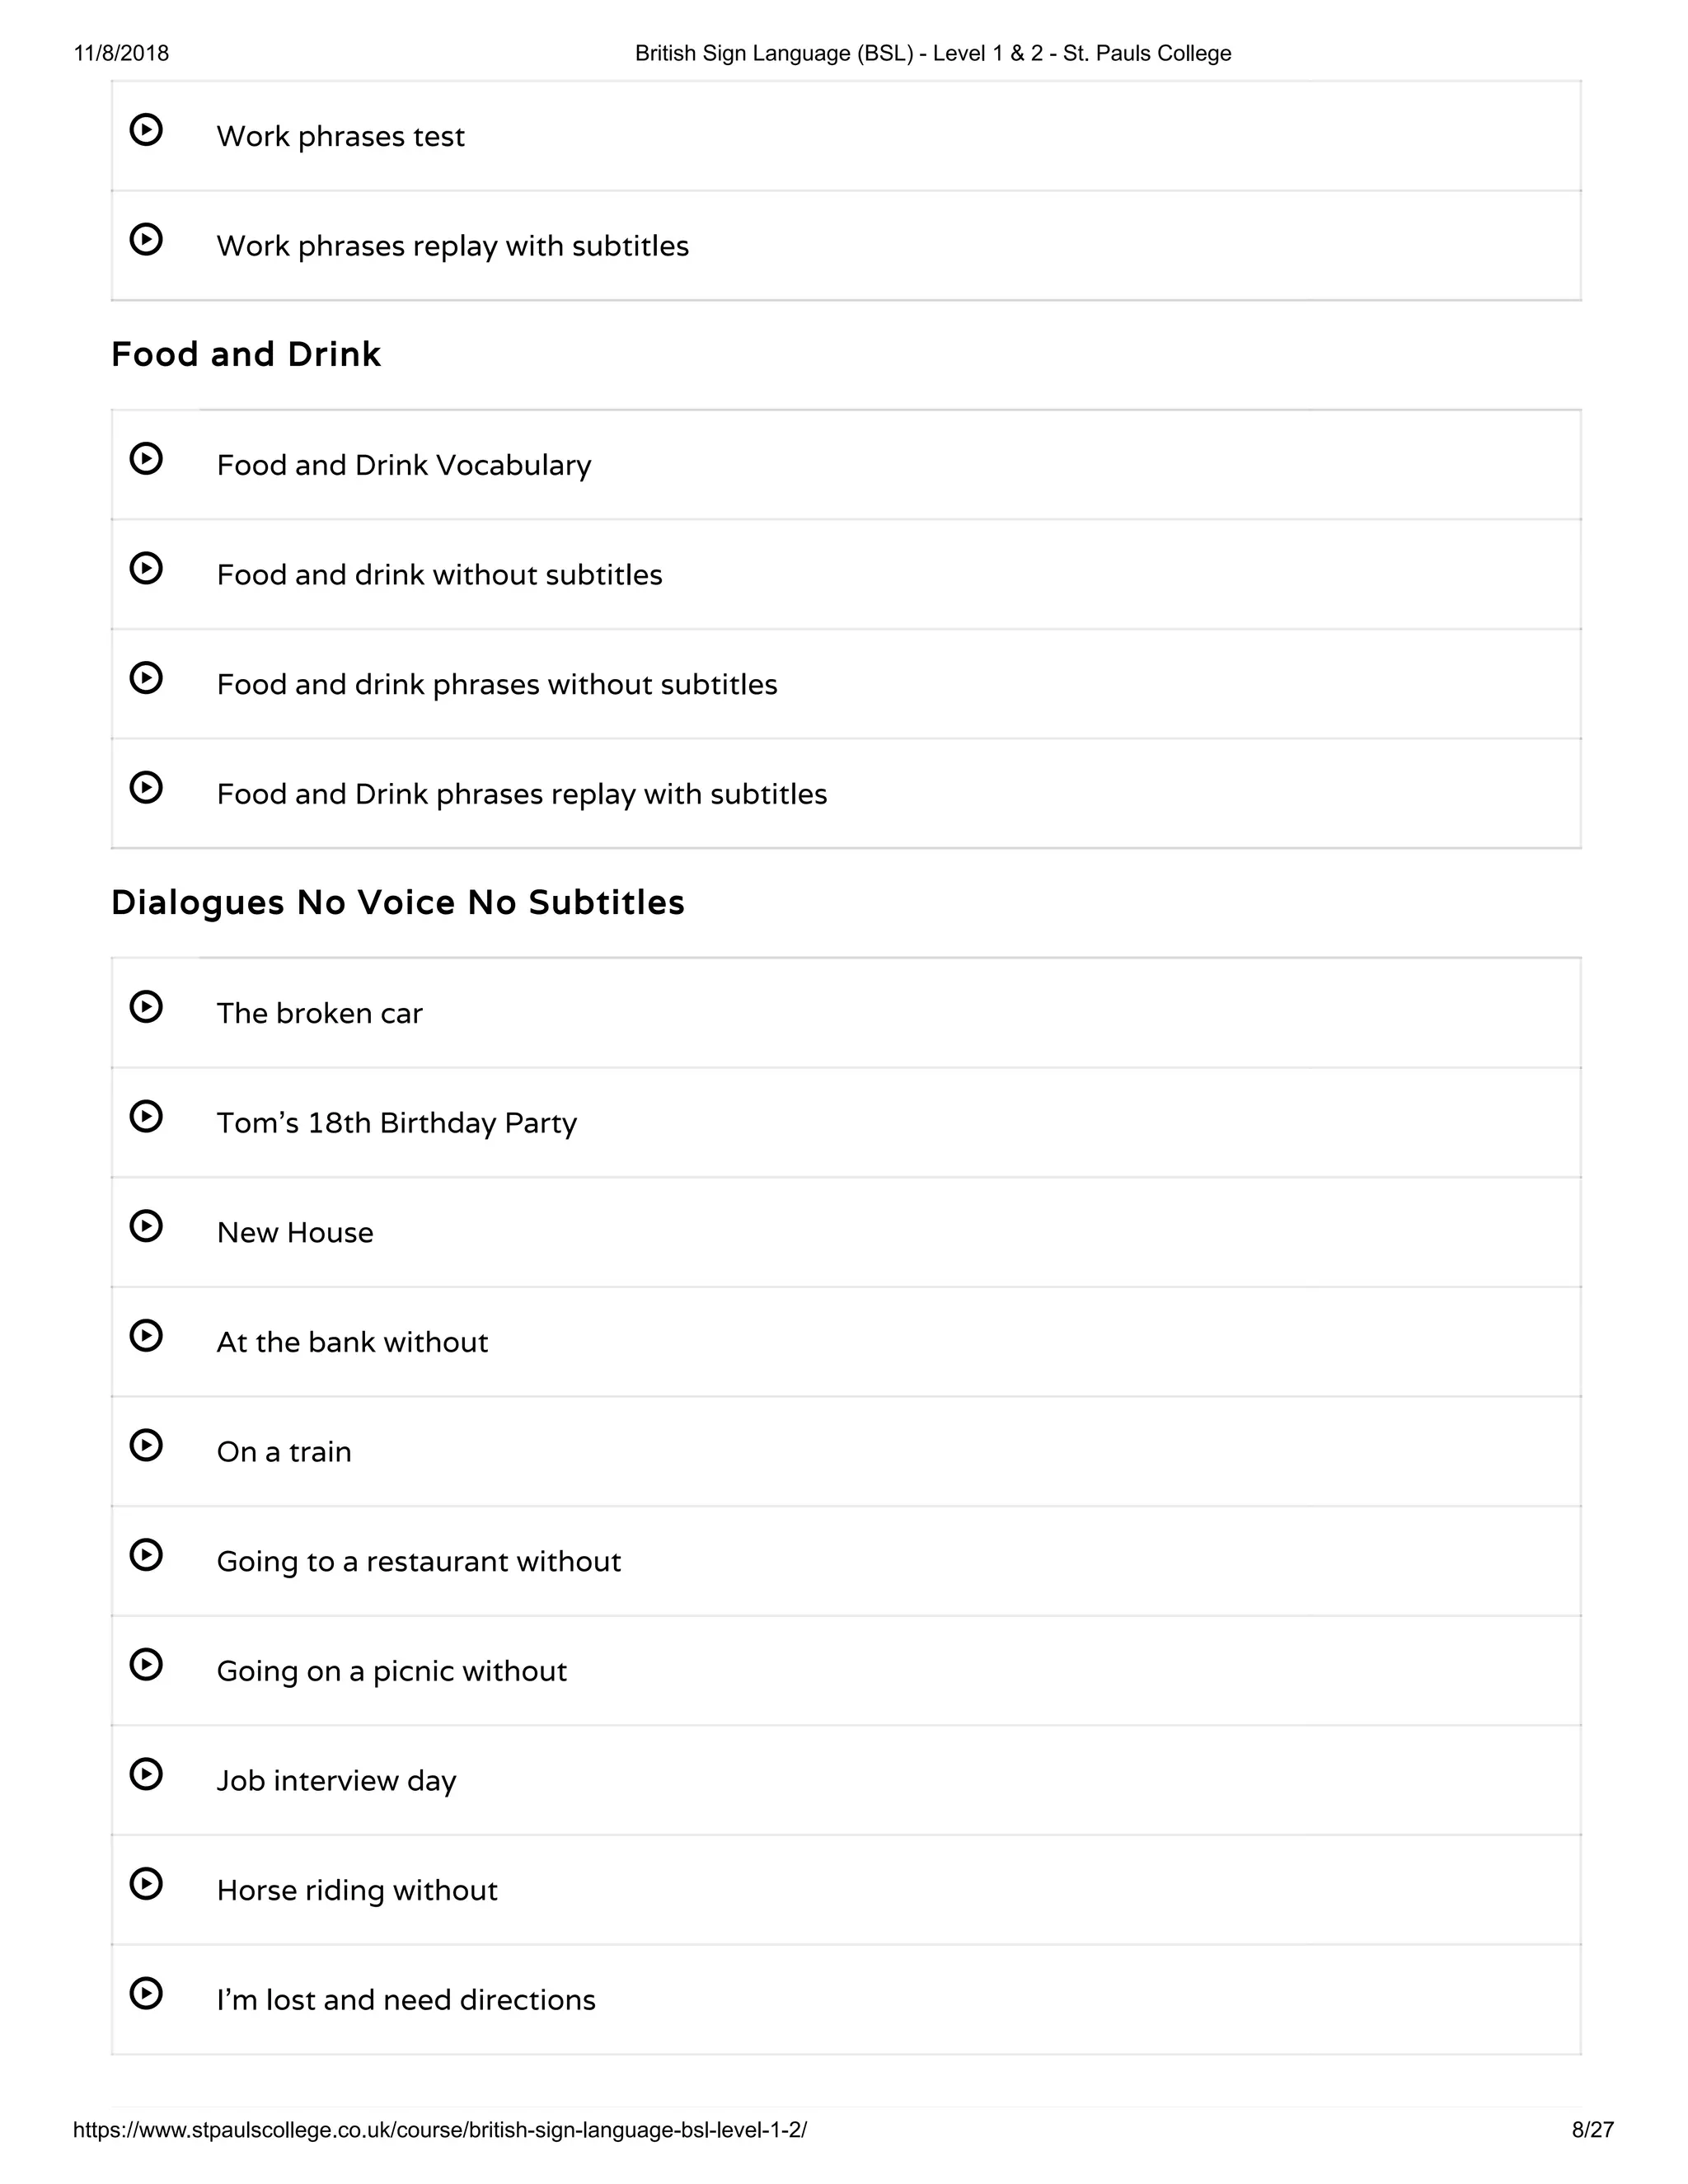
Task: Click play icon beside Going to a restaurant without
Action: tap(146, 1555)
